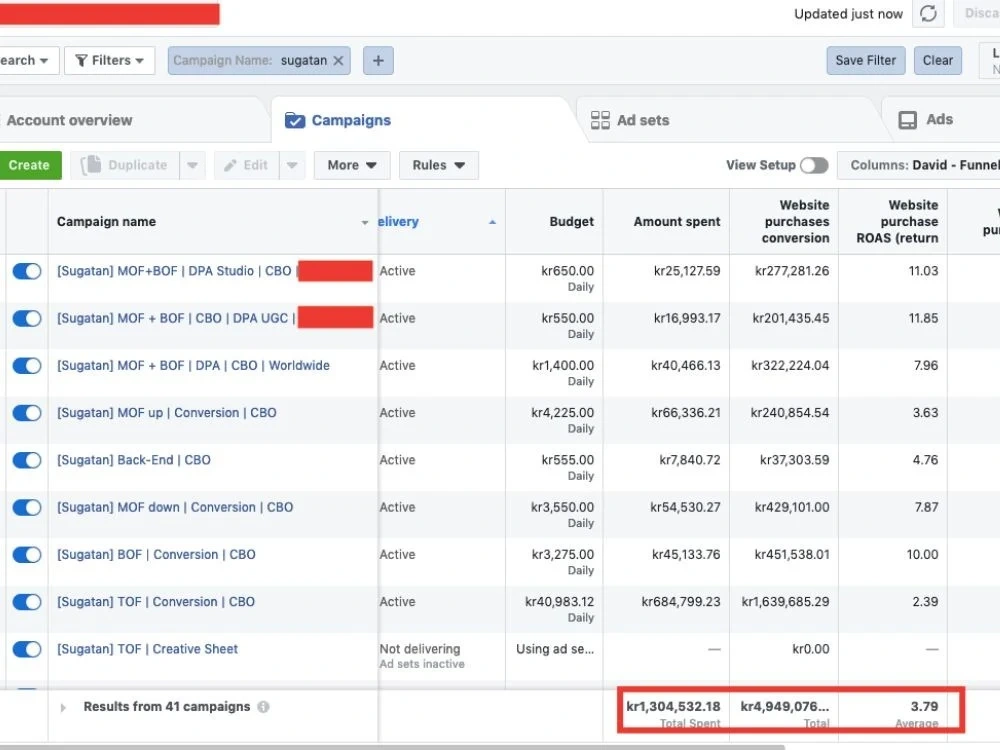Switch to Account overview tab
This screenshot has width=1000, height=750.
tap(70, 121)
